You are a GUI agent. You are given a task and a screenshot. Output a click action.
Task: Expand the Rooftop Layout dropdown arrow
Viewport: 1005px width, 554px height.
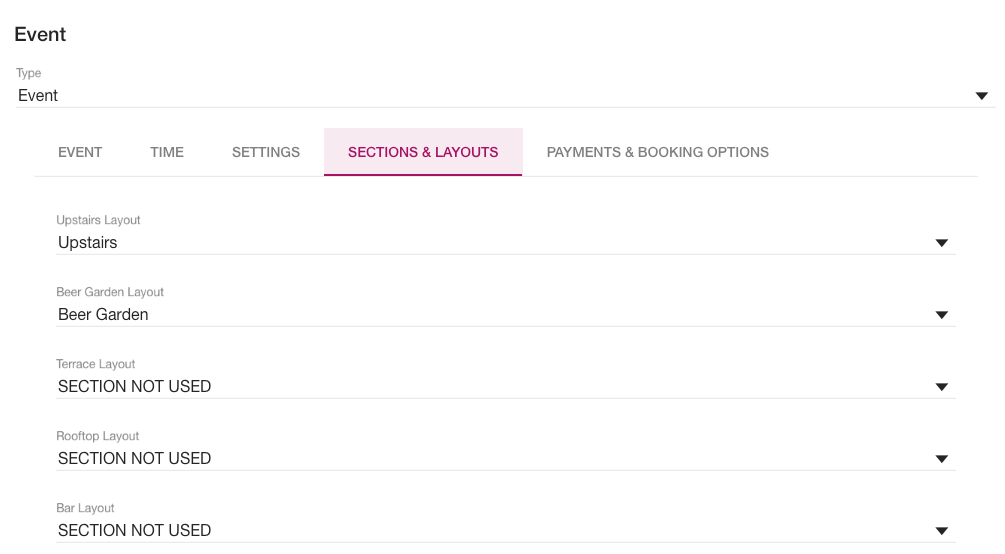point(941,459)
